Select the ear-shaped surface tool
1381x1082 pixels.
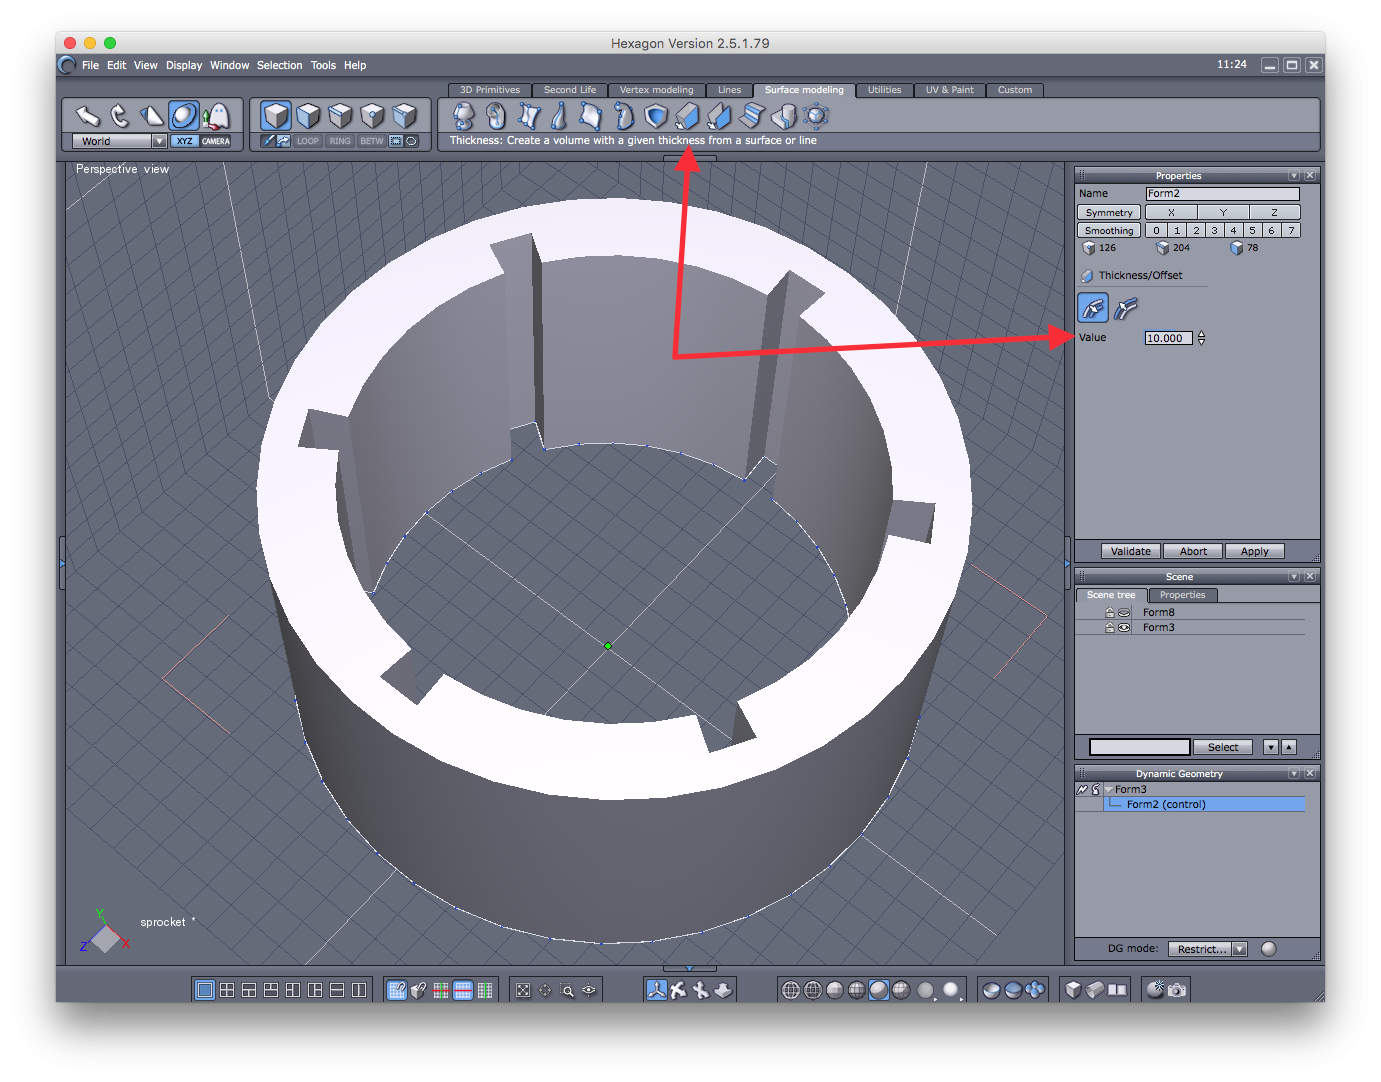(495, 116)
